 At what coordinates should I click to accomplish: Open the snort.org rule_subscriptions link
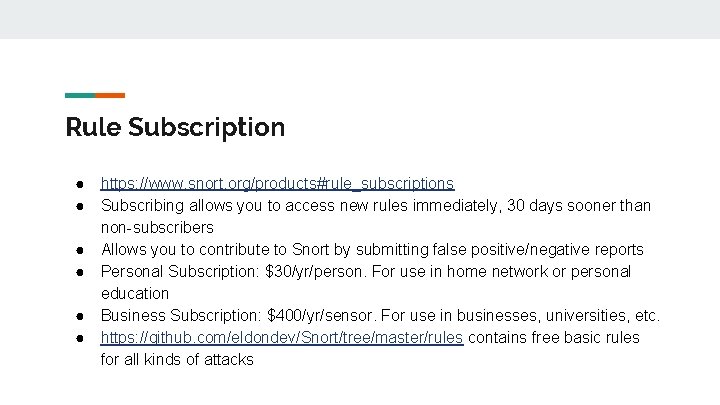coord(277,184)
